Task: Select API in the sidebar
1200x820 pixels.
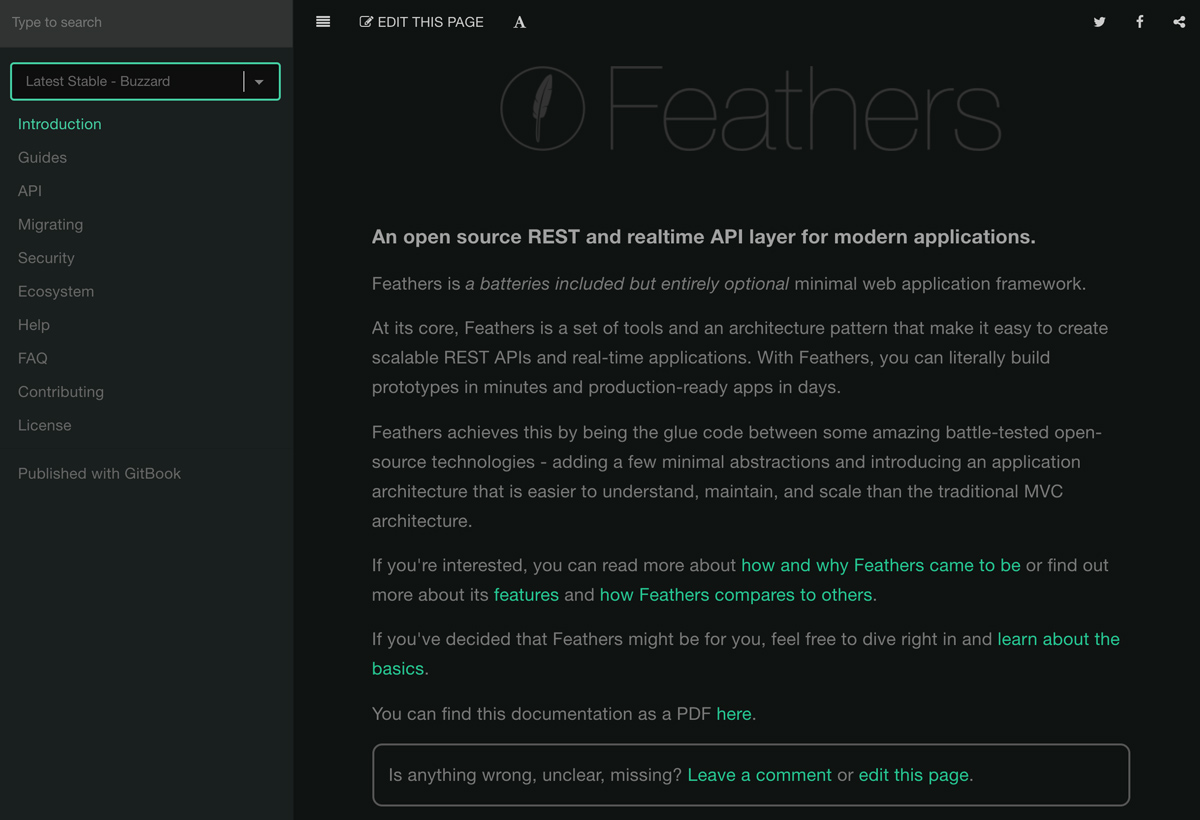Action: [30, 191]
